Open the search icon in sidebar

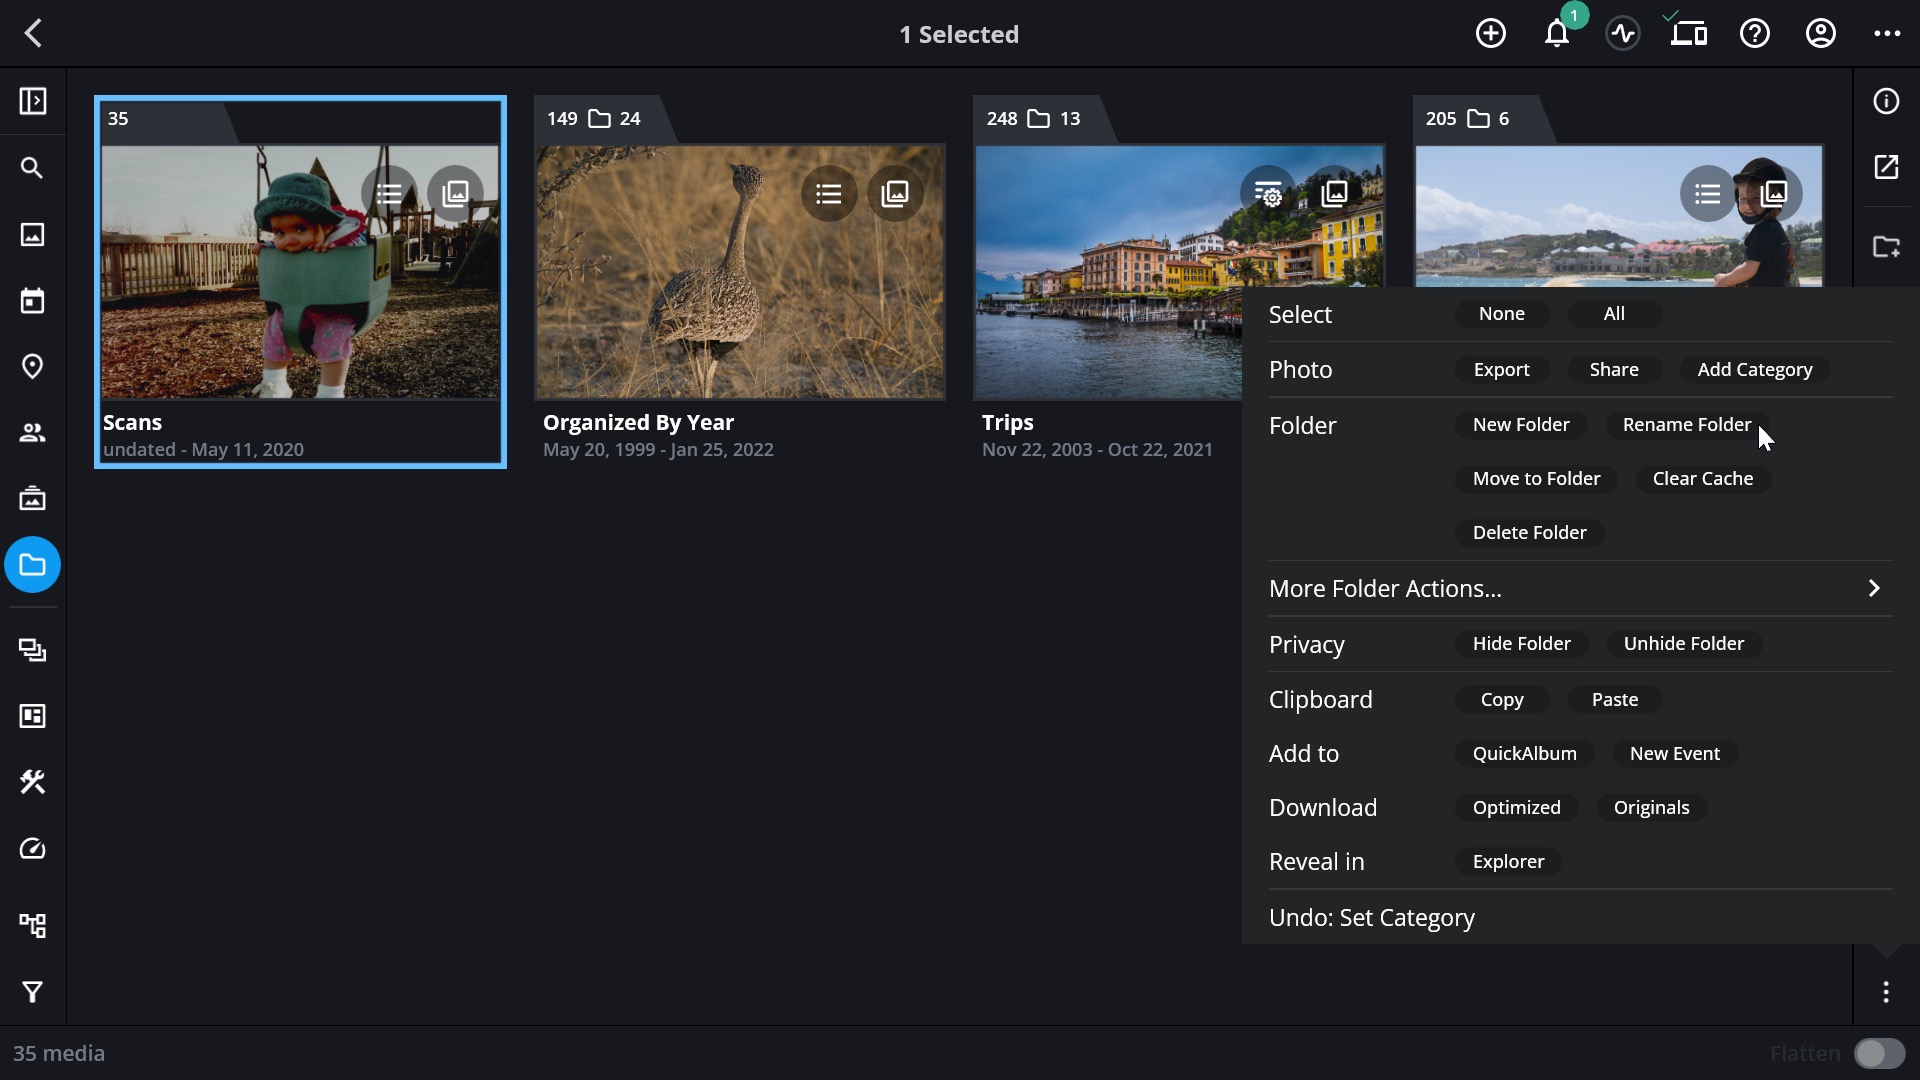pos(32,168)
